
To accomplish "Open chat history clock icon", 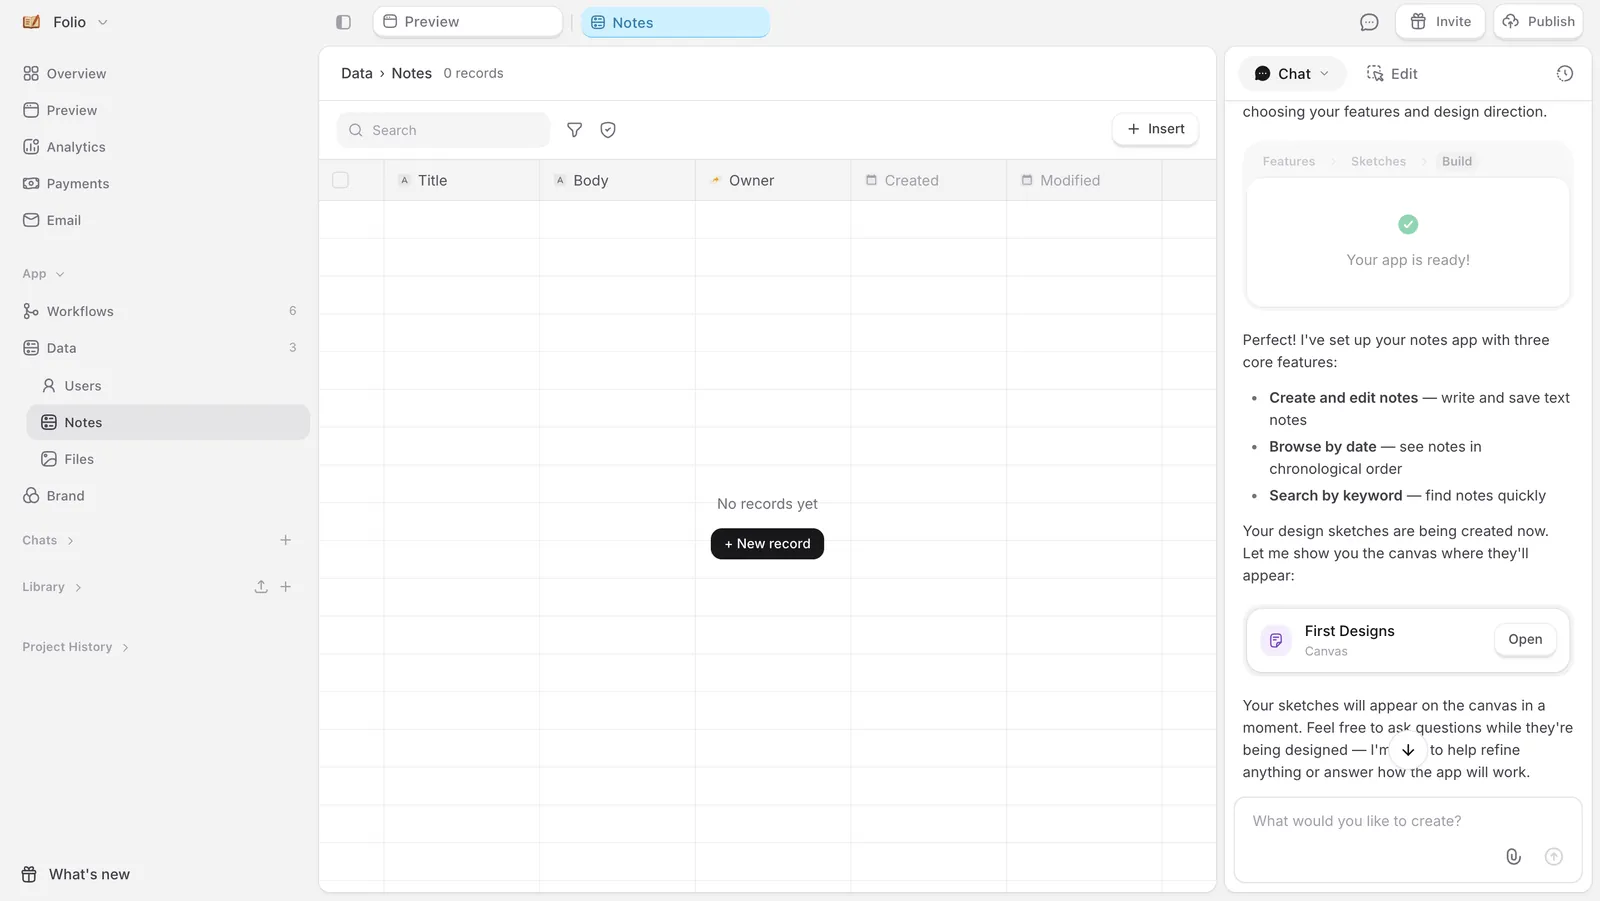I will [x=1565, y=73].
